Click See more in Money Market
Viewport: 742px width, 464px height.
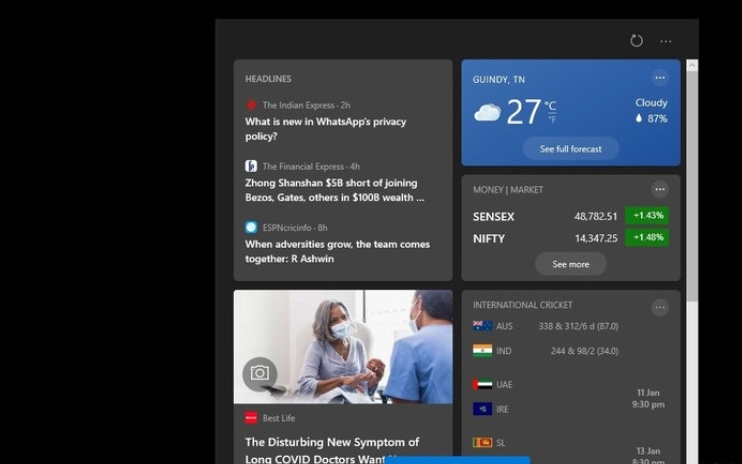click(571, 264)
